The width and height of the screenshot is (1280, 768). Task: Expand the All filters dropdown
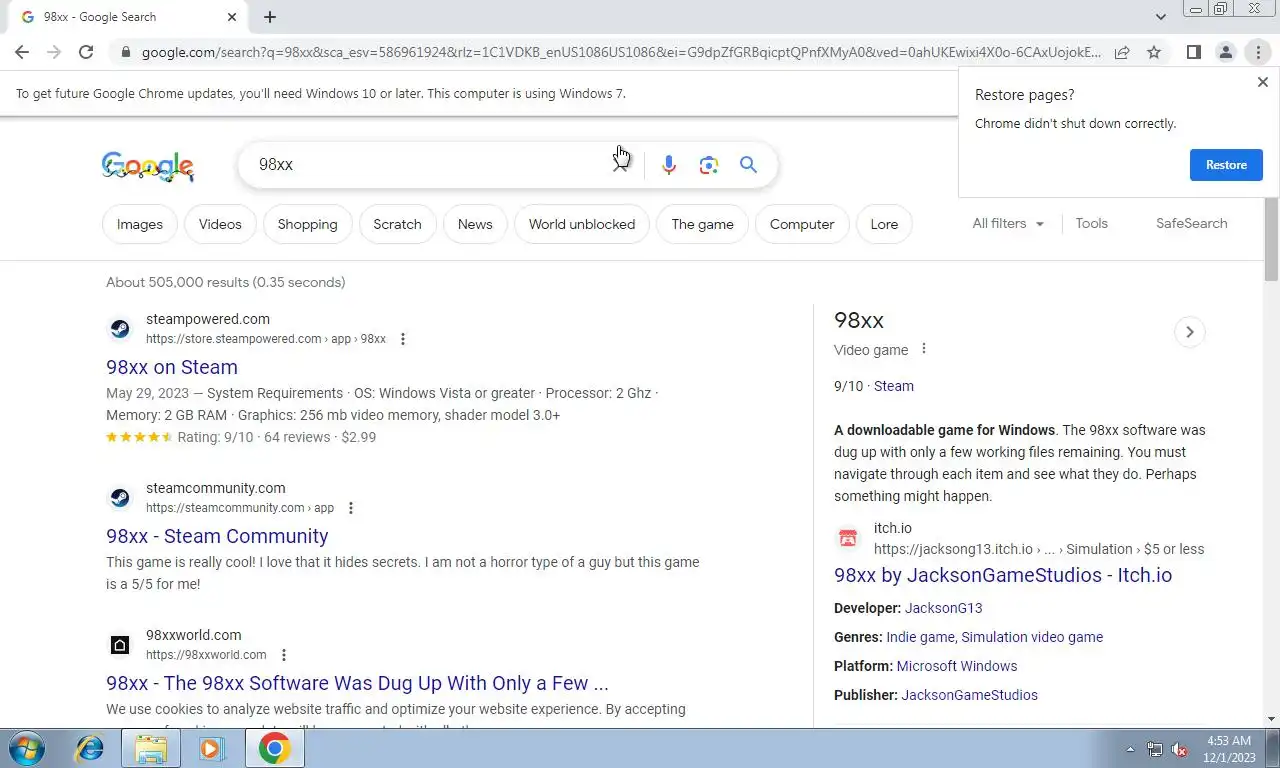click(x=1008, y=223)
